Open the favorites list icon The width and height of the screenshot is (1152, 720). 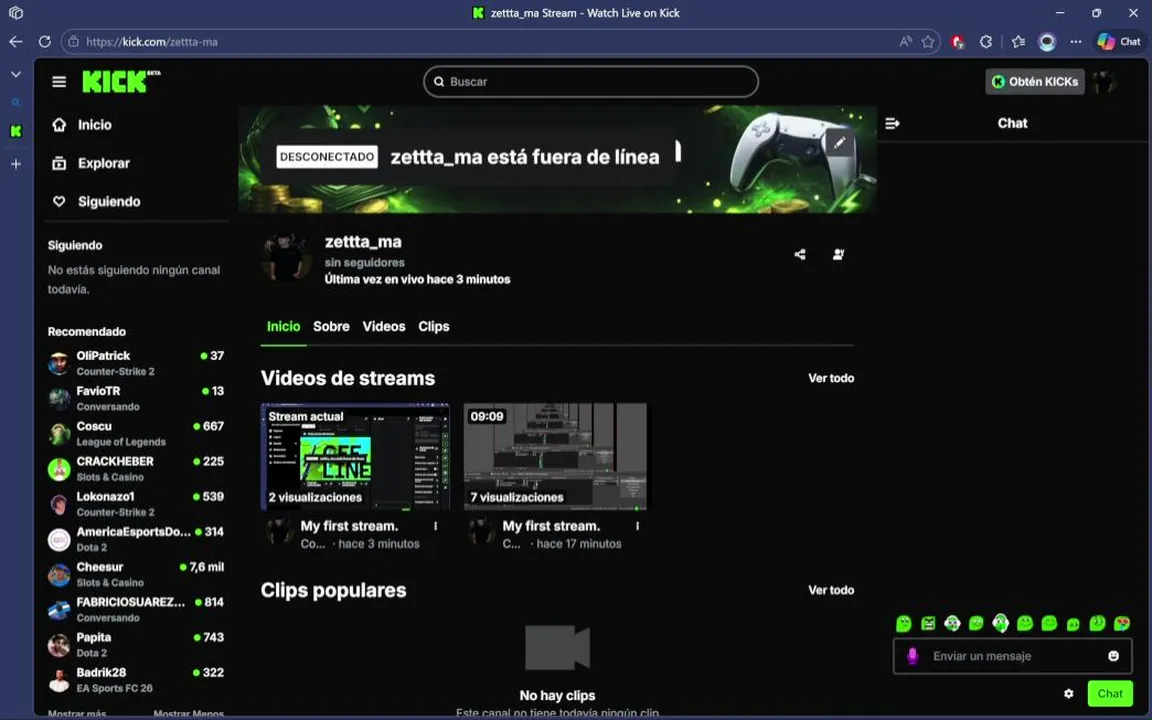1018,42
